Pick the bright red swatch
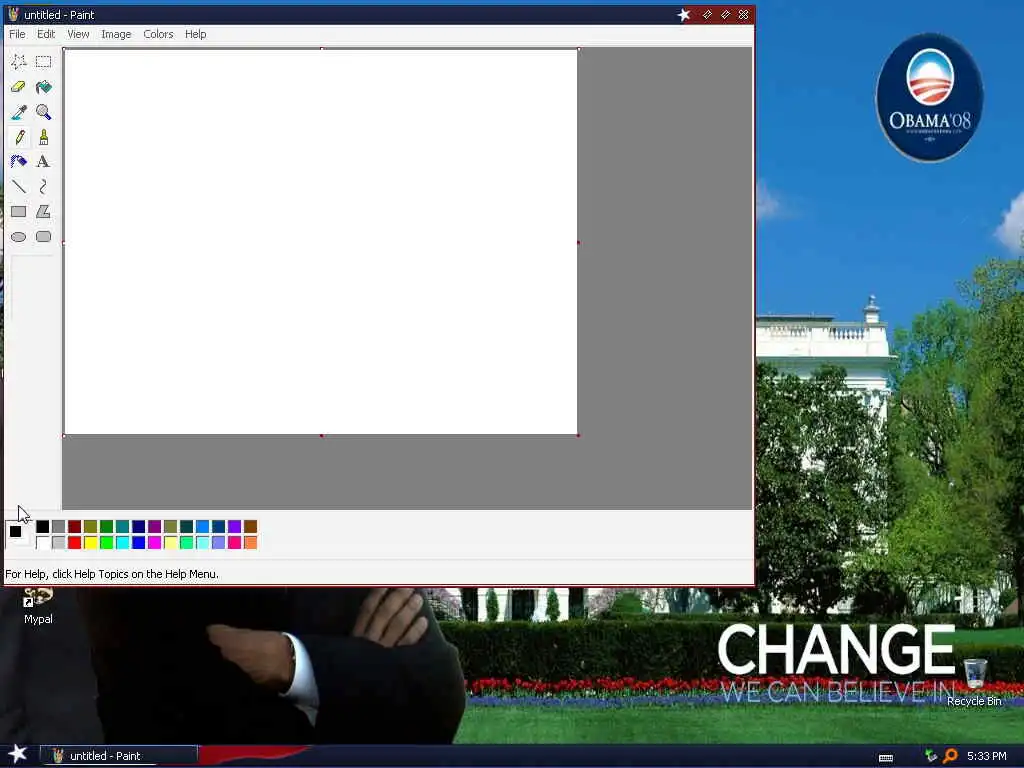Viewport: 1024px width, 768px height. pos(74,543)
